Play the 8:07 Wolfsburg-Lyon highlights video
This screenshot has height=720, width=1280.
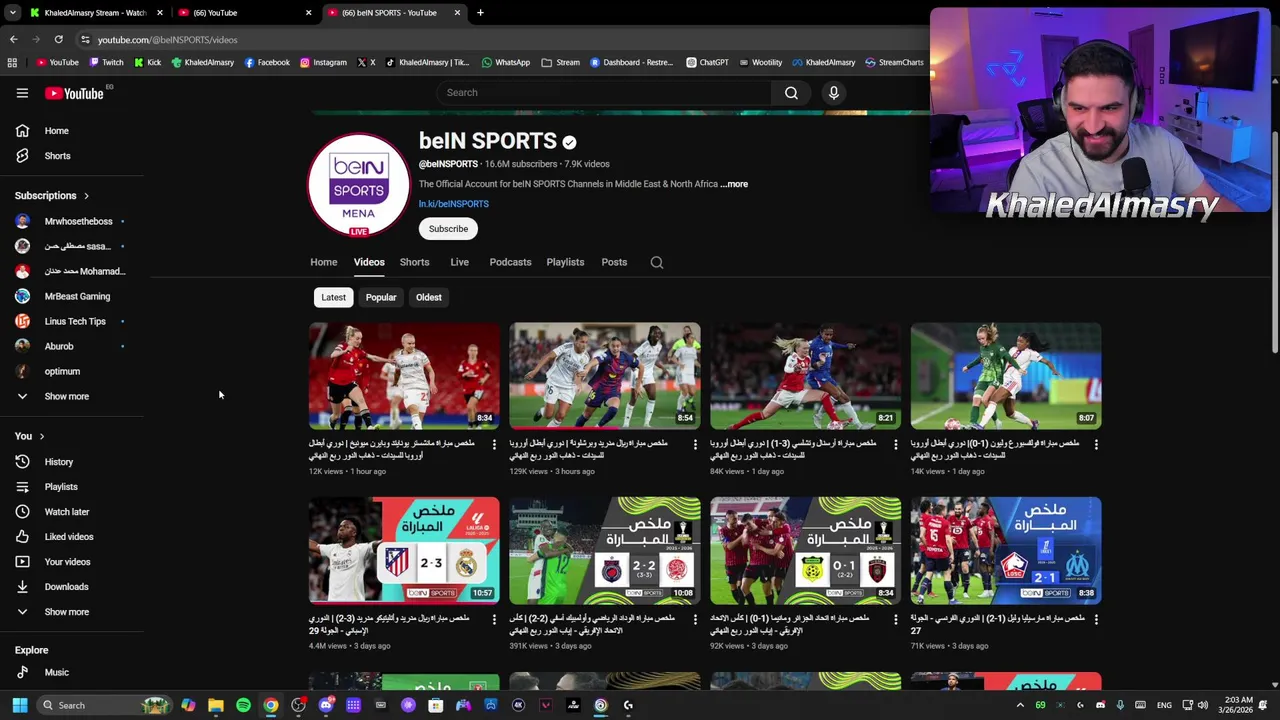[x=1006, y=376]
